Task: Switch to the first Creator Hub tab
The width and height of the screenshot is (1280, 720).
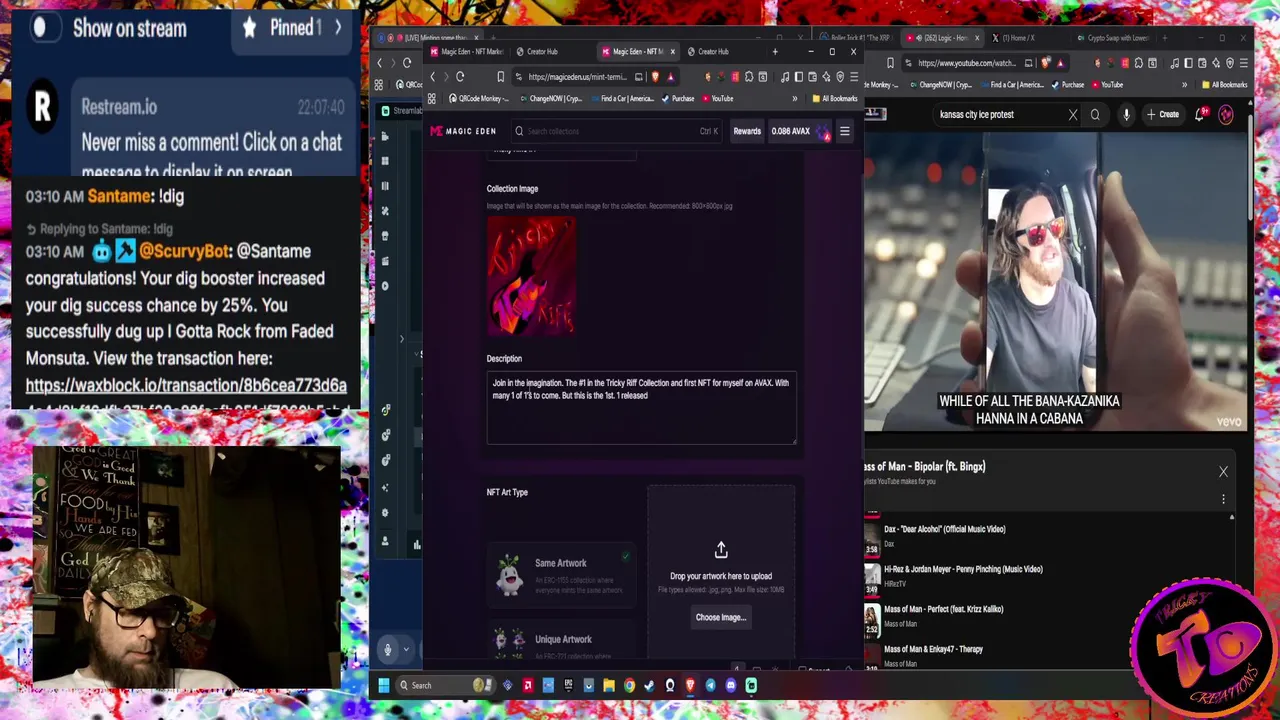Action: pyautogui.click(x=545, y=51)
